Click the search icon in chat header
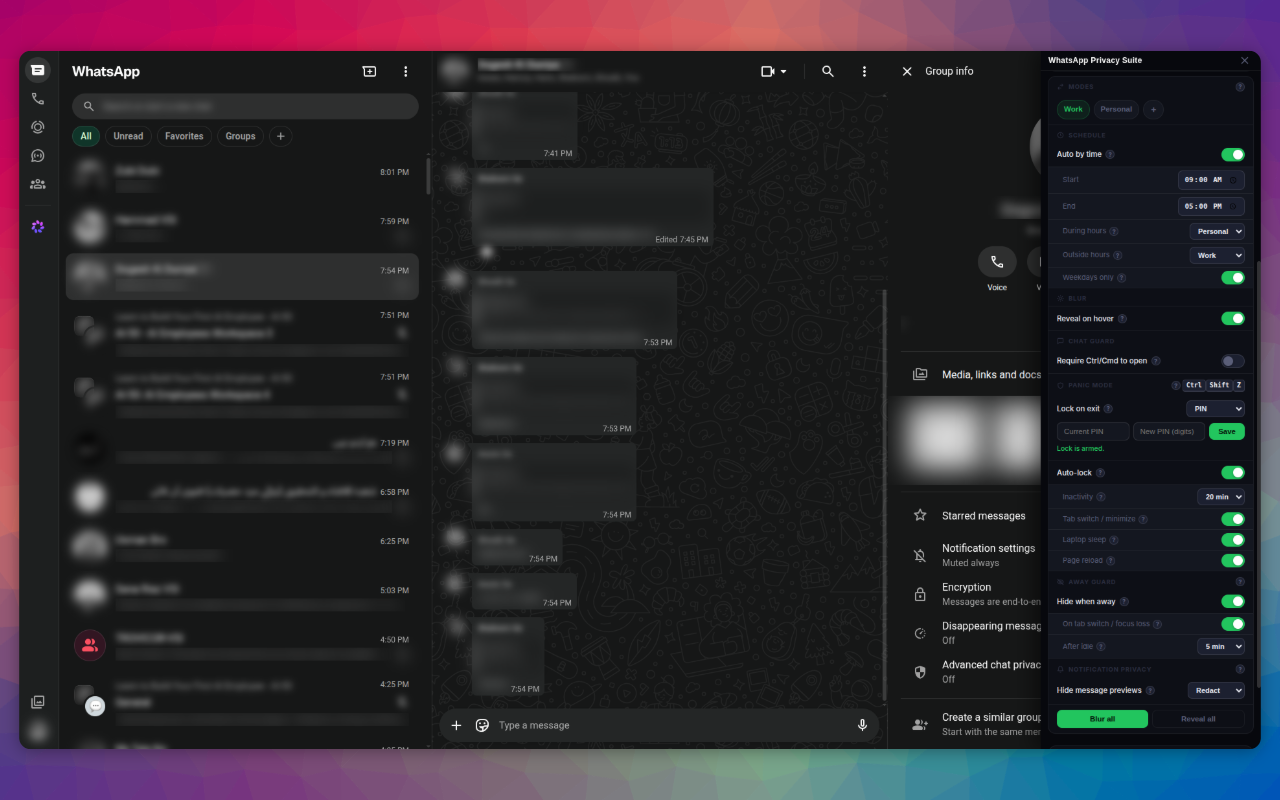The width and height of the screenshot is (1280, 800). 828,72
